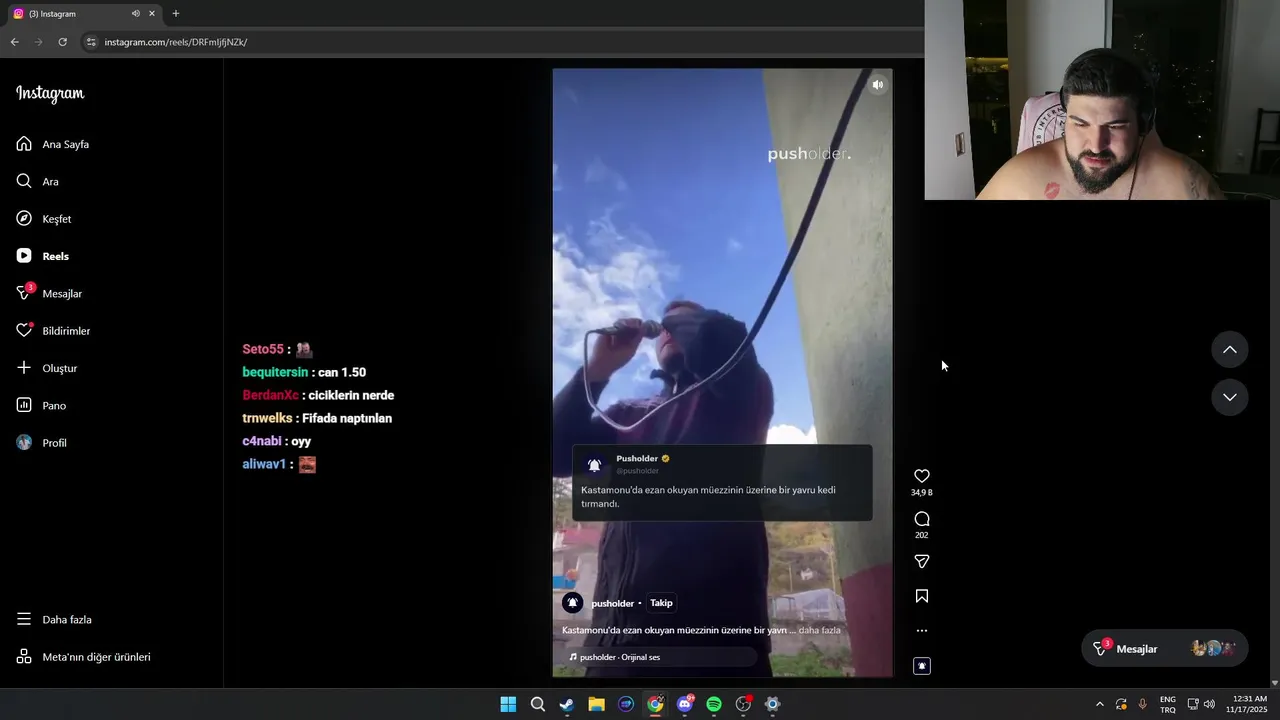
Task: Open reel more options three dots
Action: tap(922, 631)
